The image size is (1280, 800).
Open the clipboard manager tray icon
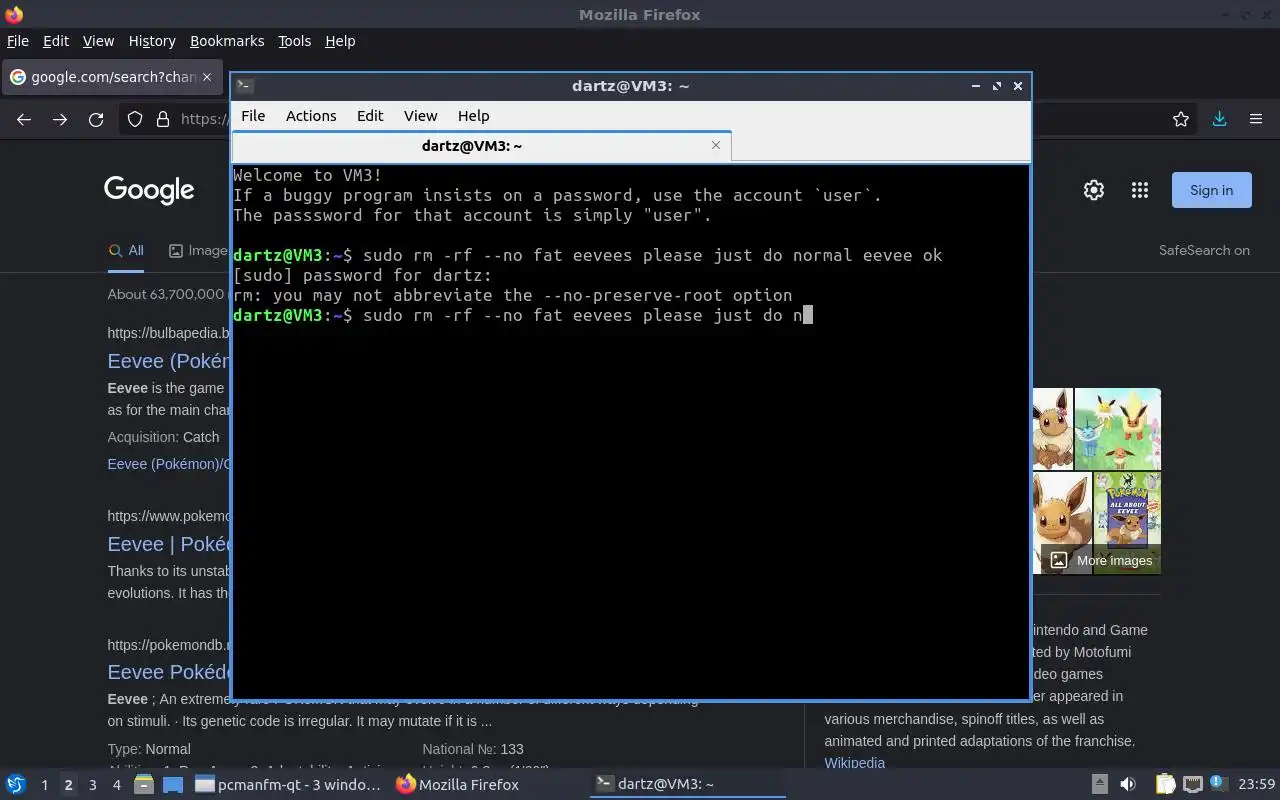click(x=1166, y=784)
